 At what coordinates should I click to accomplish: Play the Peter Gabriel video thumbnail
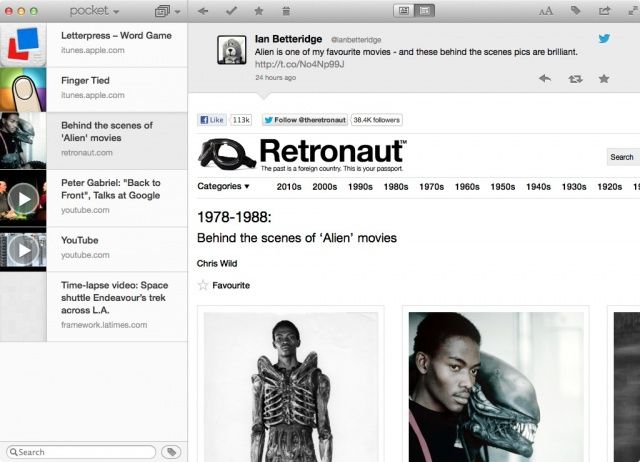pos(23,198)
